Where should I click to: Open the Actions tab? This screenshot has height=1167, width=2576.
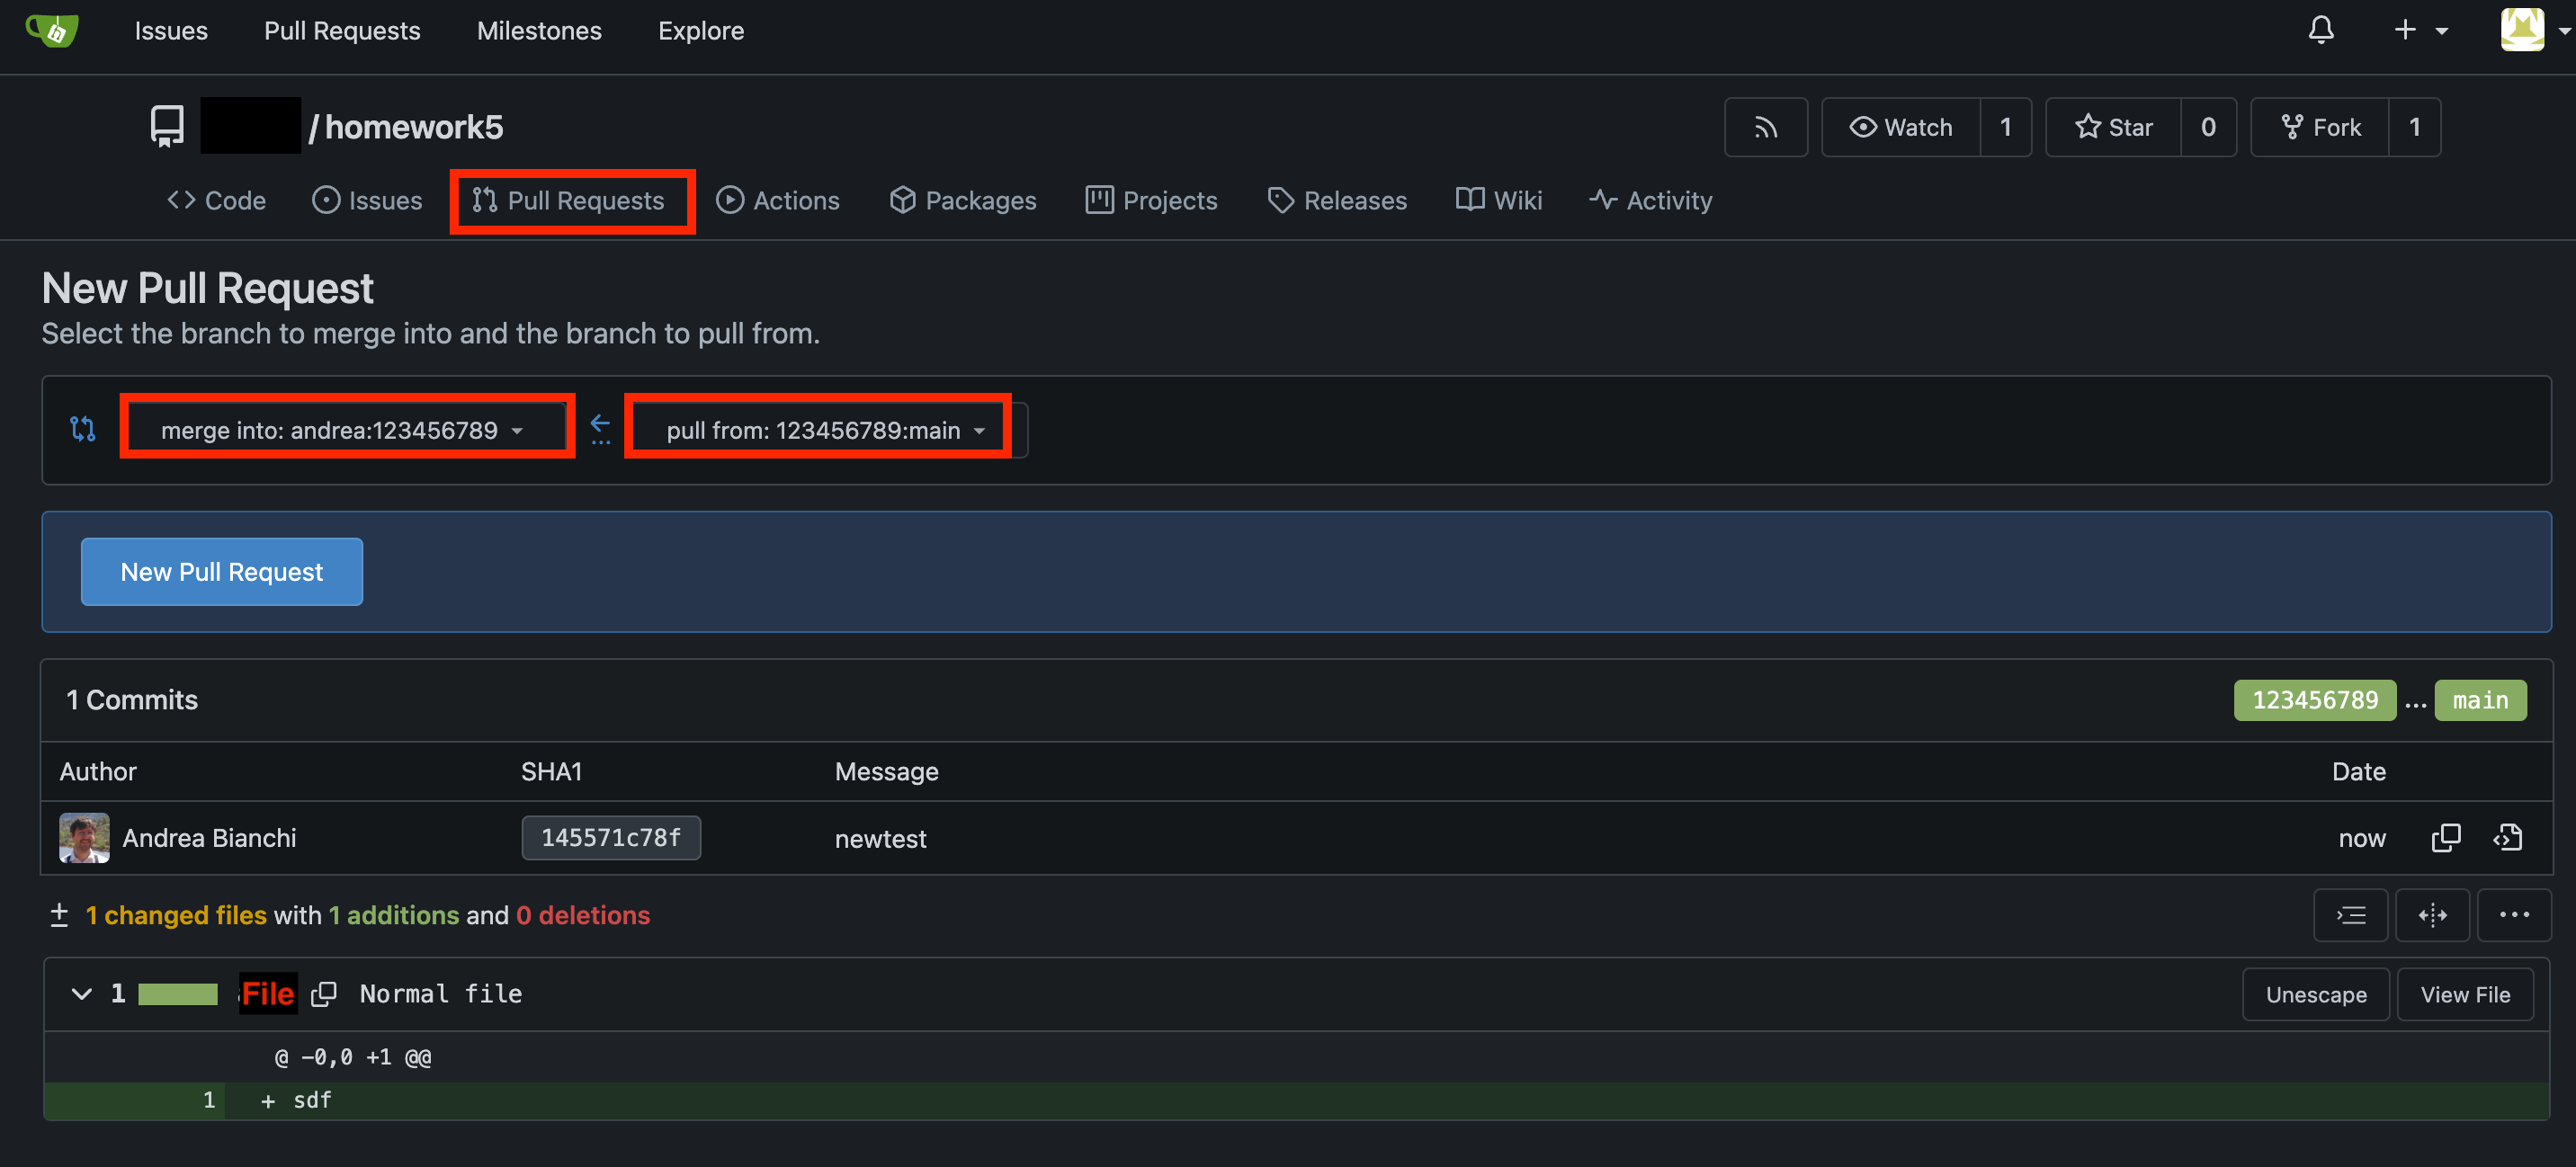tap(778, 201)
